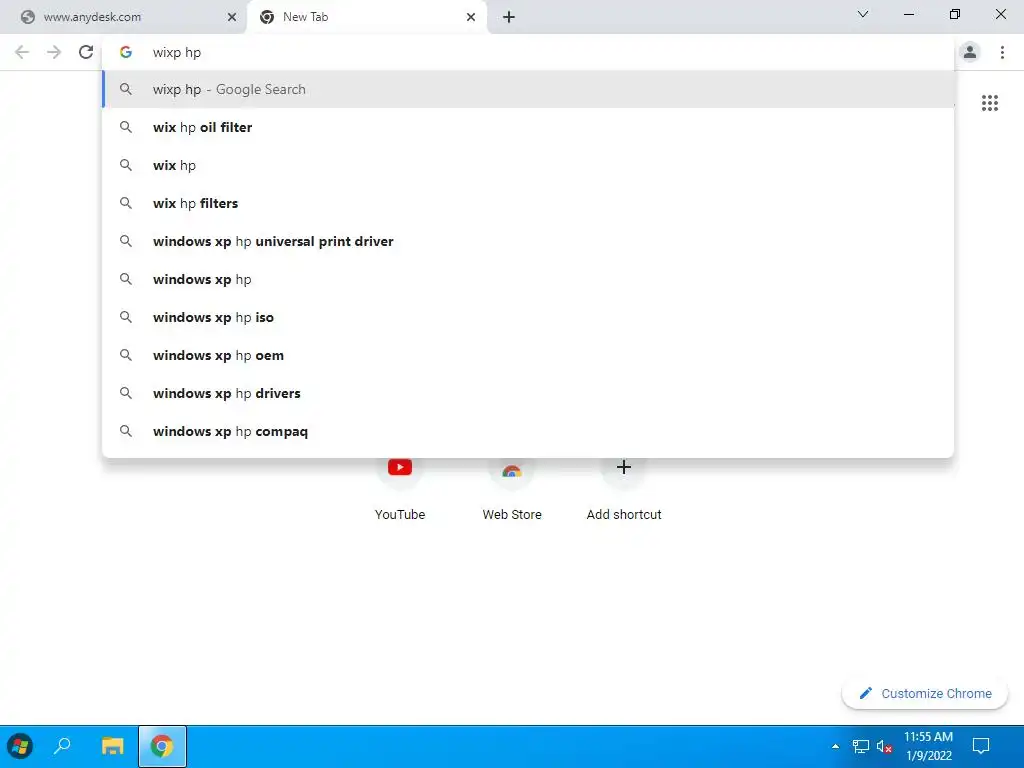Pick 'windows xp hp iso' suggestion
The image size is (1024, 768).
[x=528, y=317]
